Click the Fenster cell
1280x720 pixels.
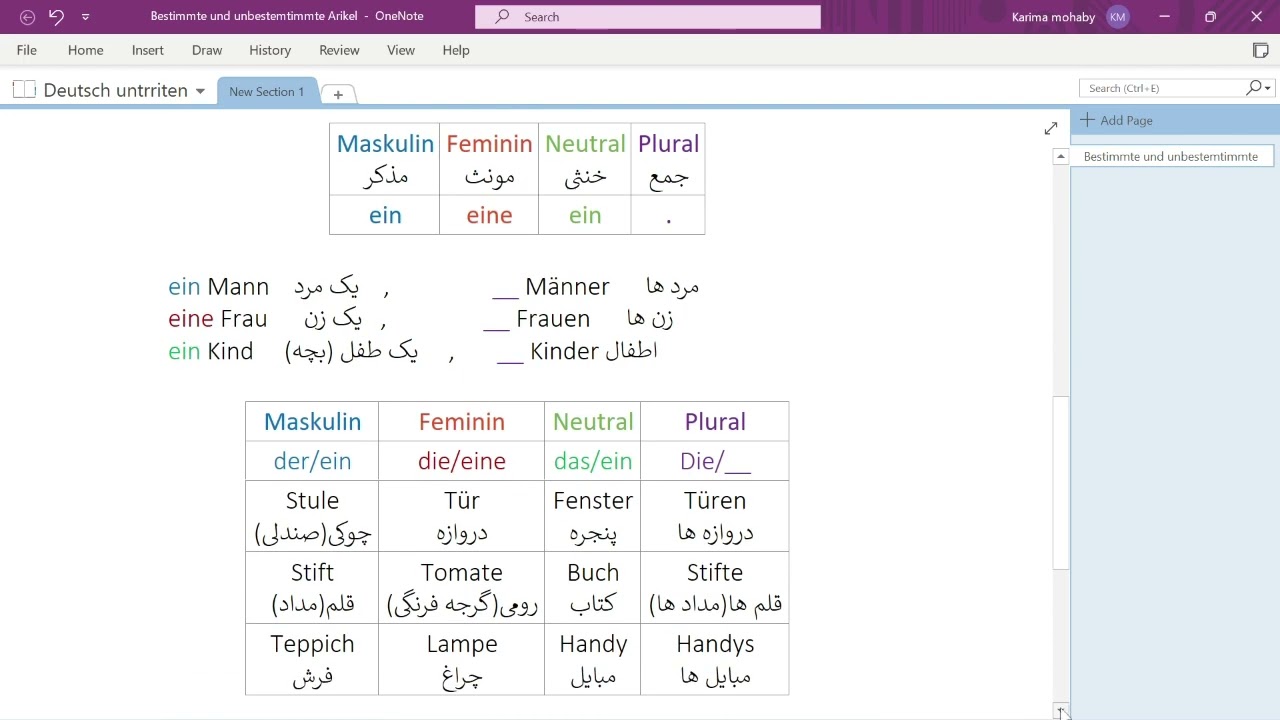(x=593, y=516)
